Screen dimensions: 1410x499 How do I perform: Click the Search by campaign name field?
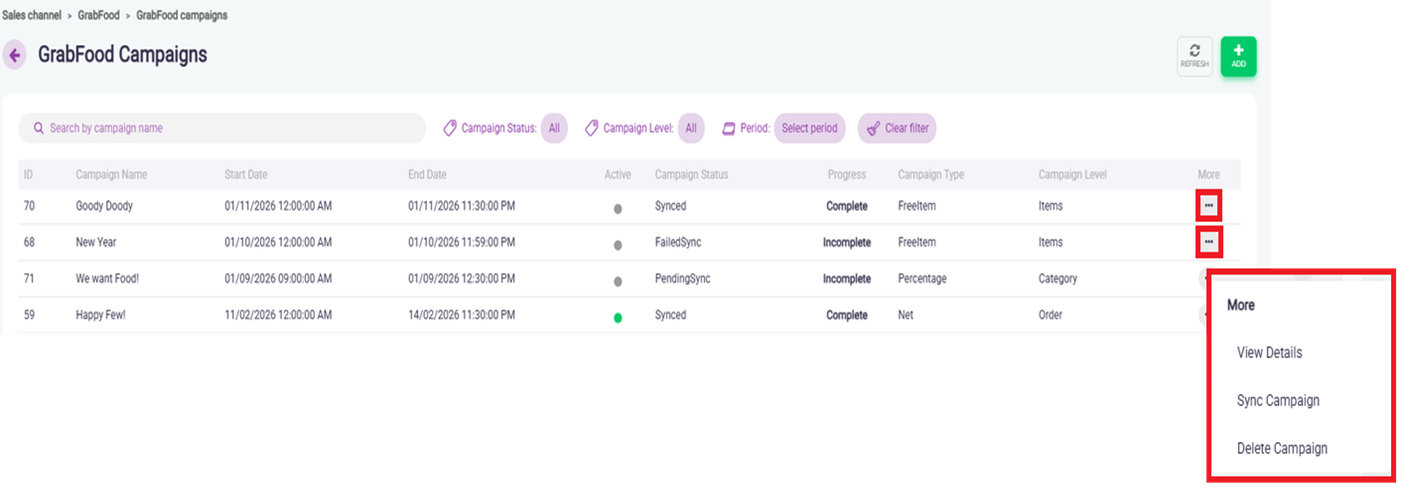click(x=230, y=129)
